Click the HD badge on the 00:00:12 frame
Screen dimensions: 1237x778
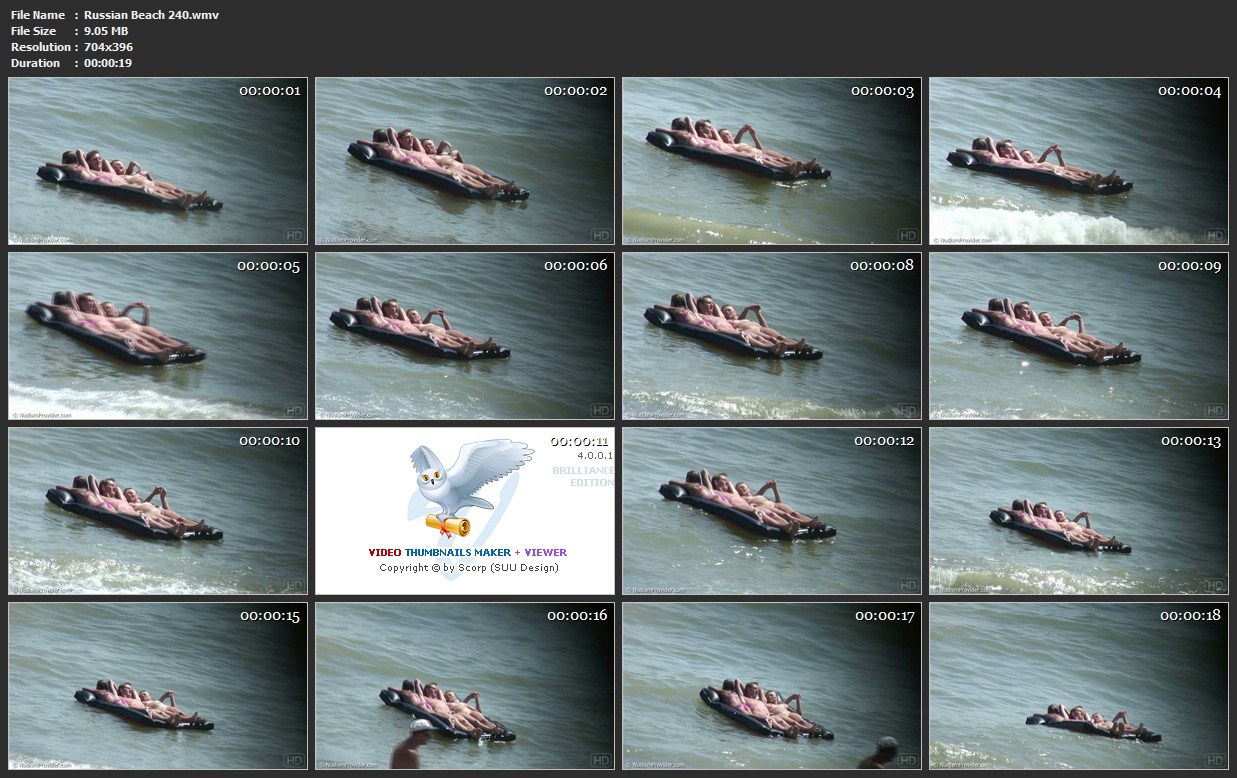pos(907,585)
